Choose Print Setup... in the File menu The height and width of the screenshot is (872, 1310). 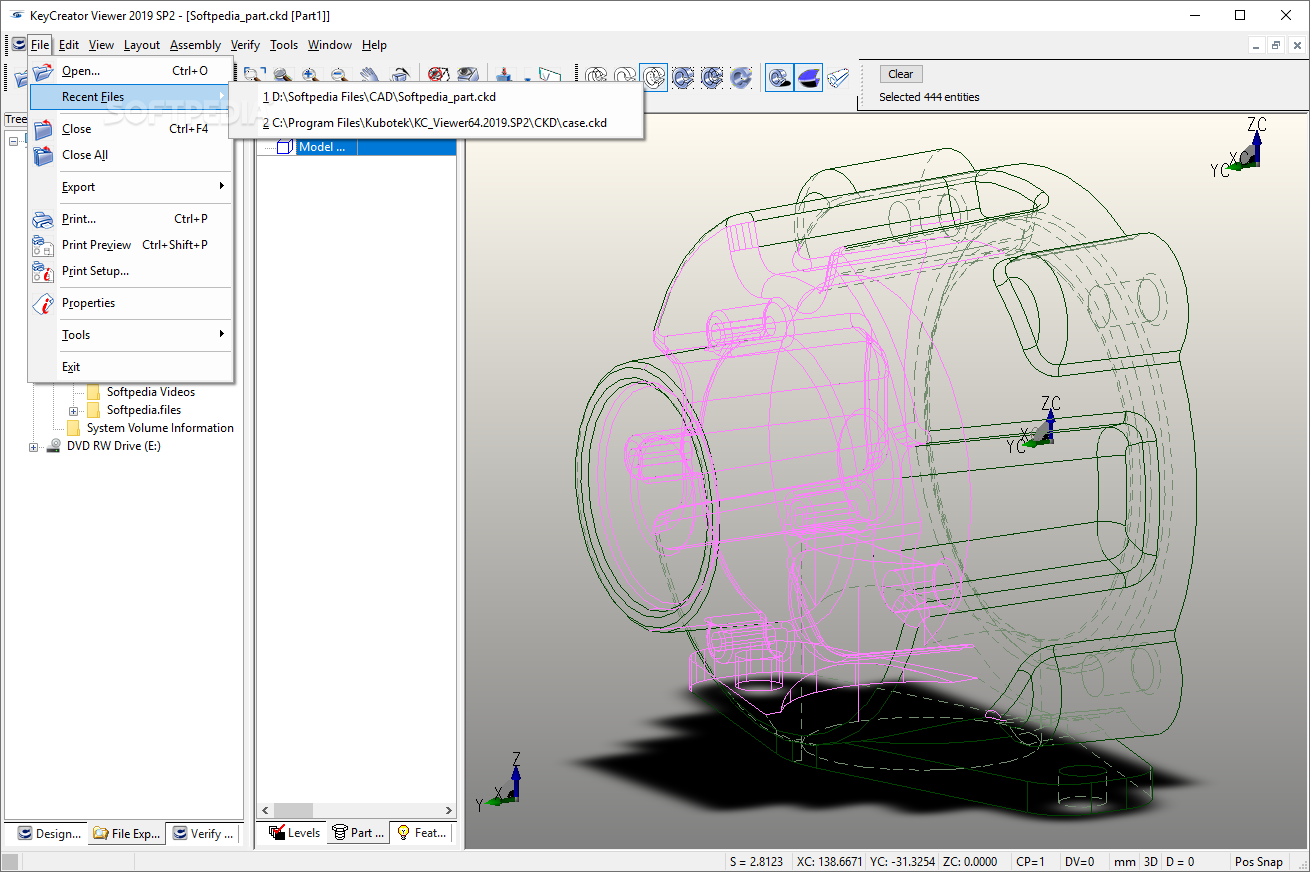pos(131,271)
